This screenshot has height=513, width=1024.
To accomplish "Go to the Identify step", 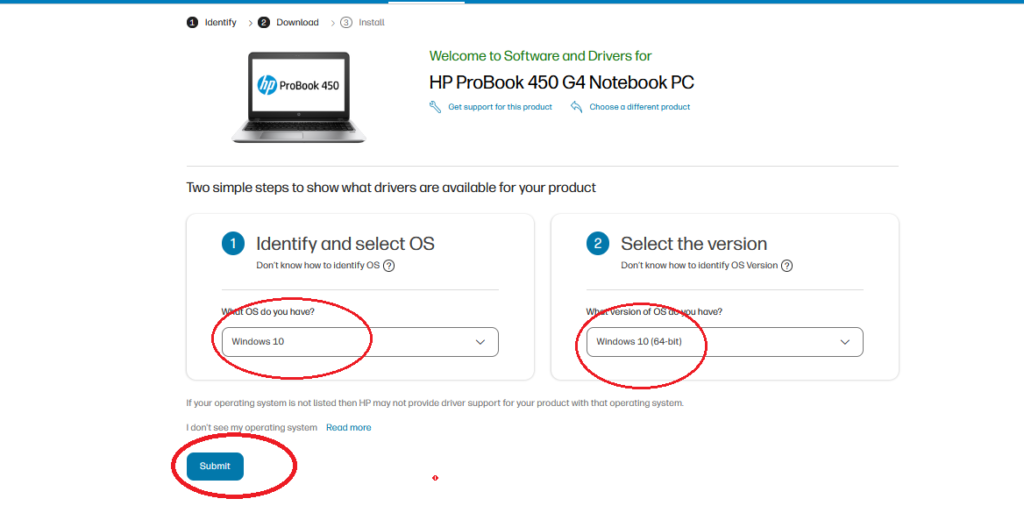I will coord(212,22).
